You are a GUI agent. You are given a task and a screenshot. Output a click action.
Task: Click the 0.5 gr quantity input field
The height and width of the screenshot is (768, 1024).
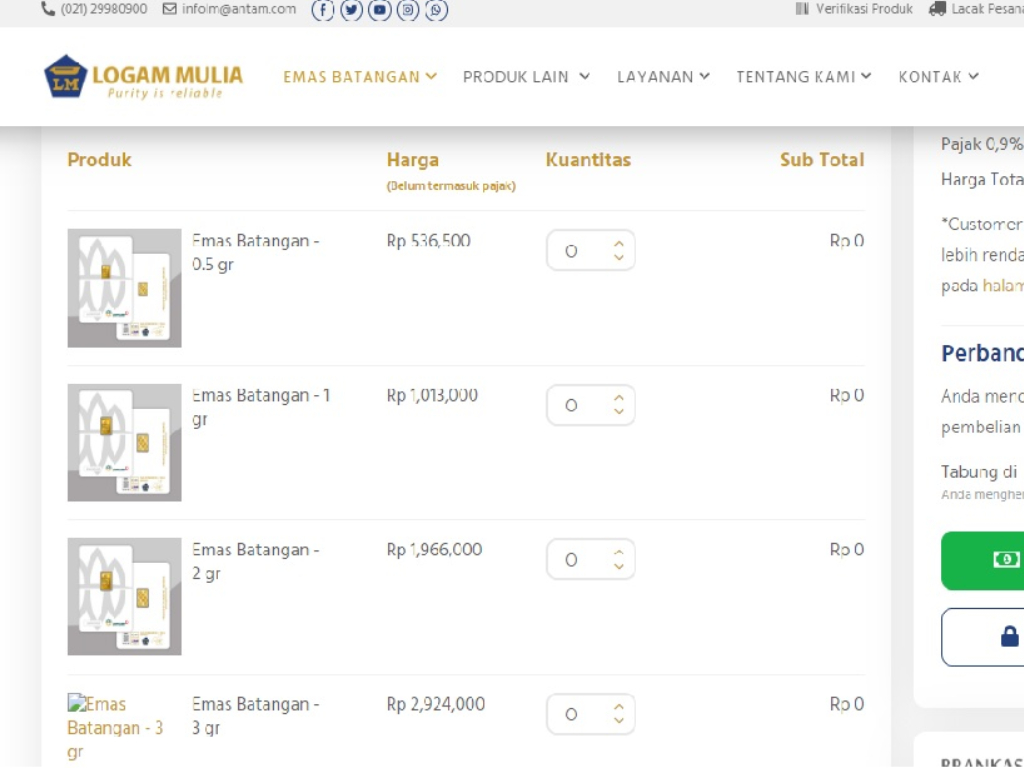pos(590,251)
